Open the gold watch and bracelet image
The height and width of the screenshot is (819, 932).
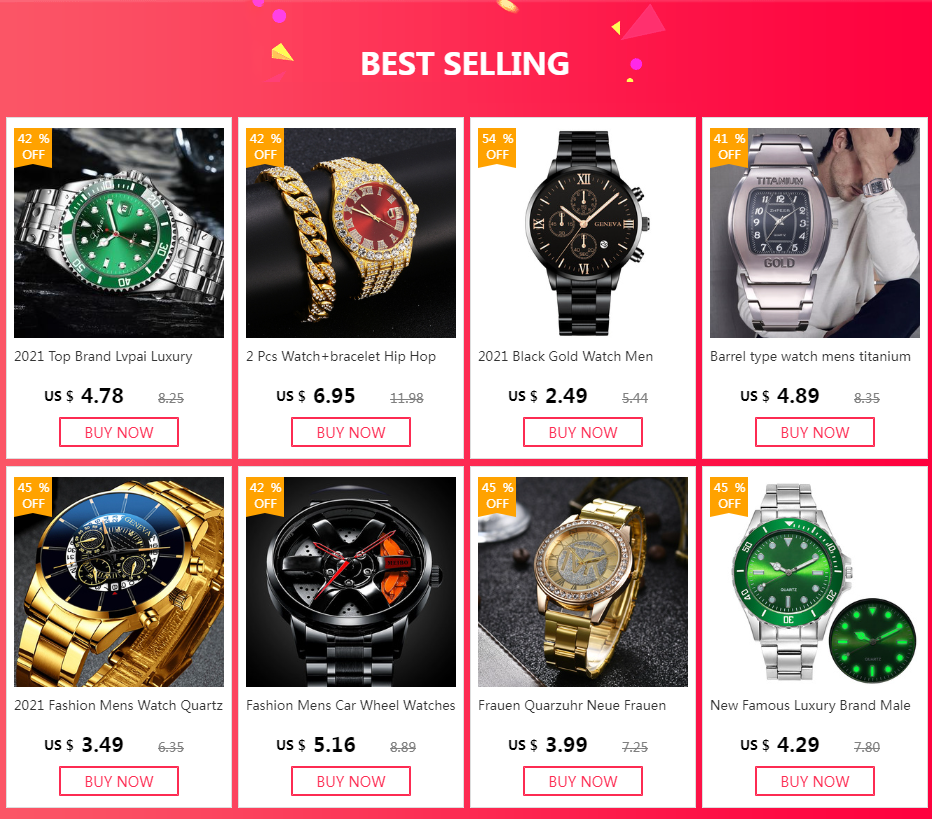(351, 233)
